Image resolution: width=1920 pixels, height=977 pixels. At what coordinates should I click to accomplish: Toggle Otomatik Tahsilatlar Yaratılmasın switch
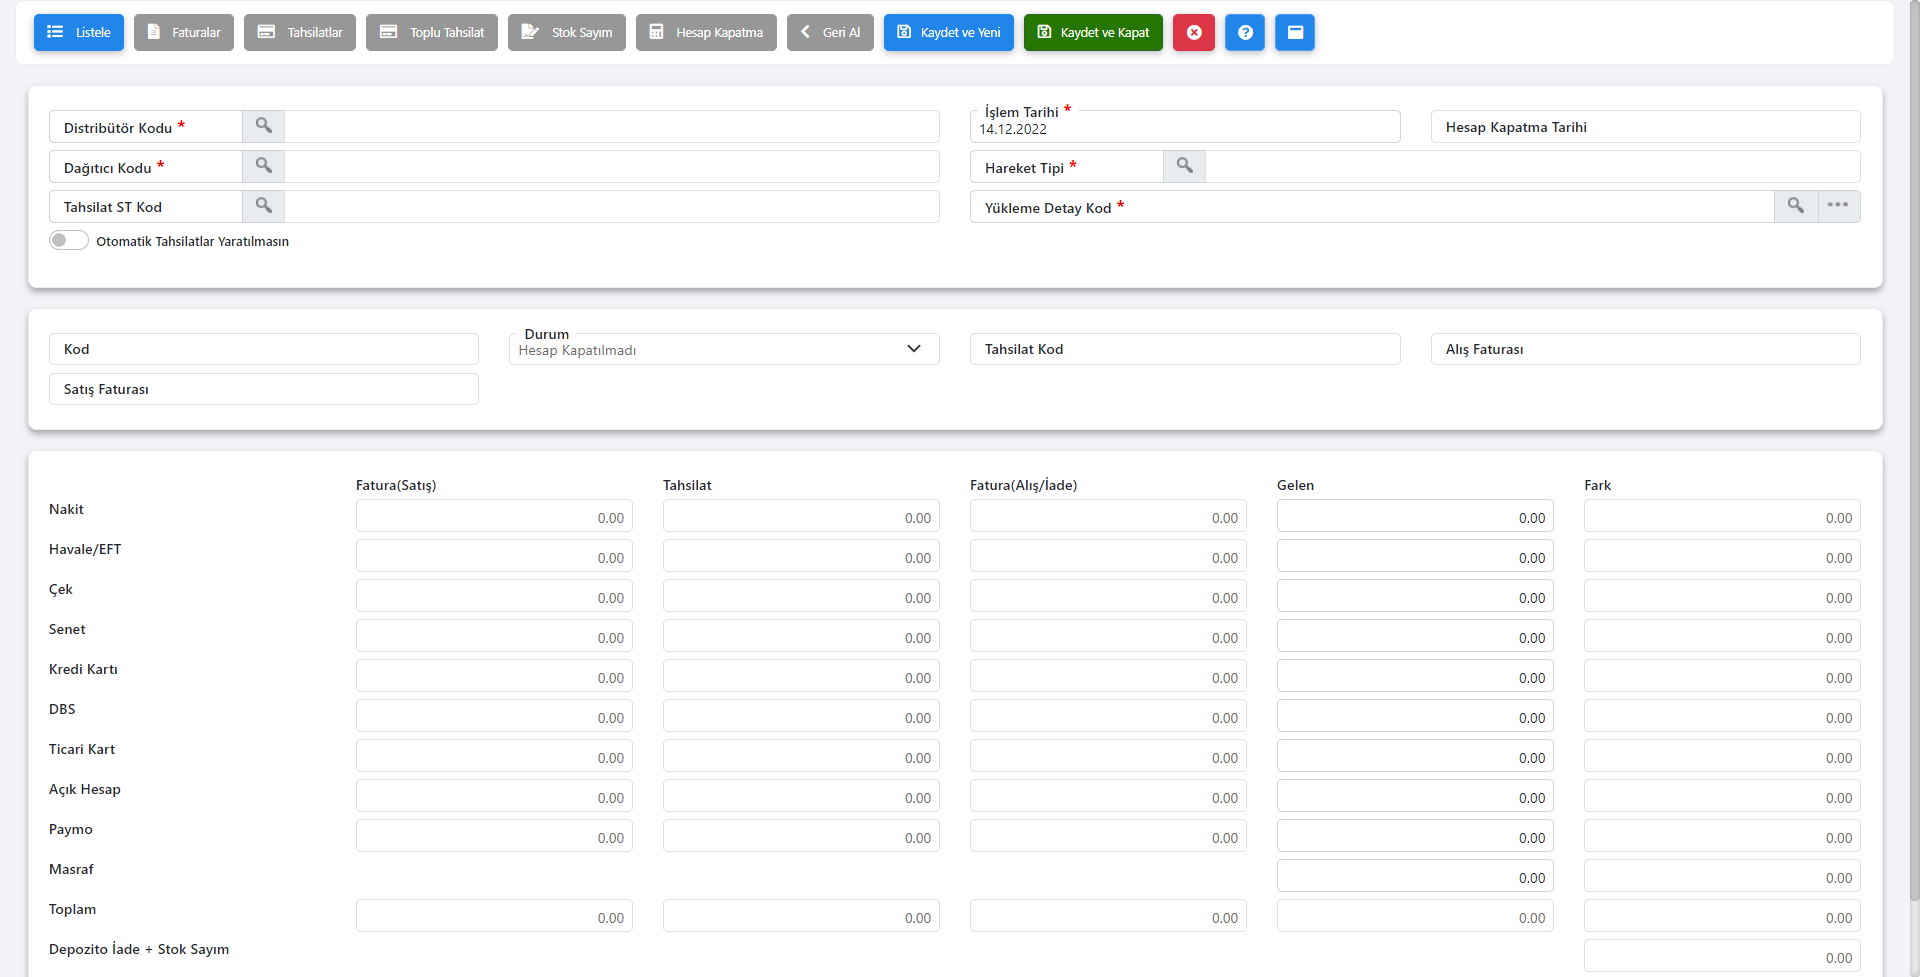[69, 241]
